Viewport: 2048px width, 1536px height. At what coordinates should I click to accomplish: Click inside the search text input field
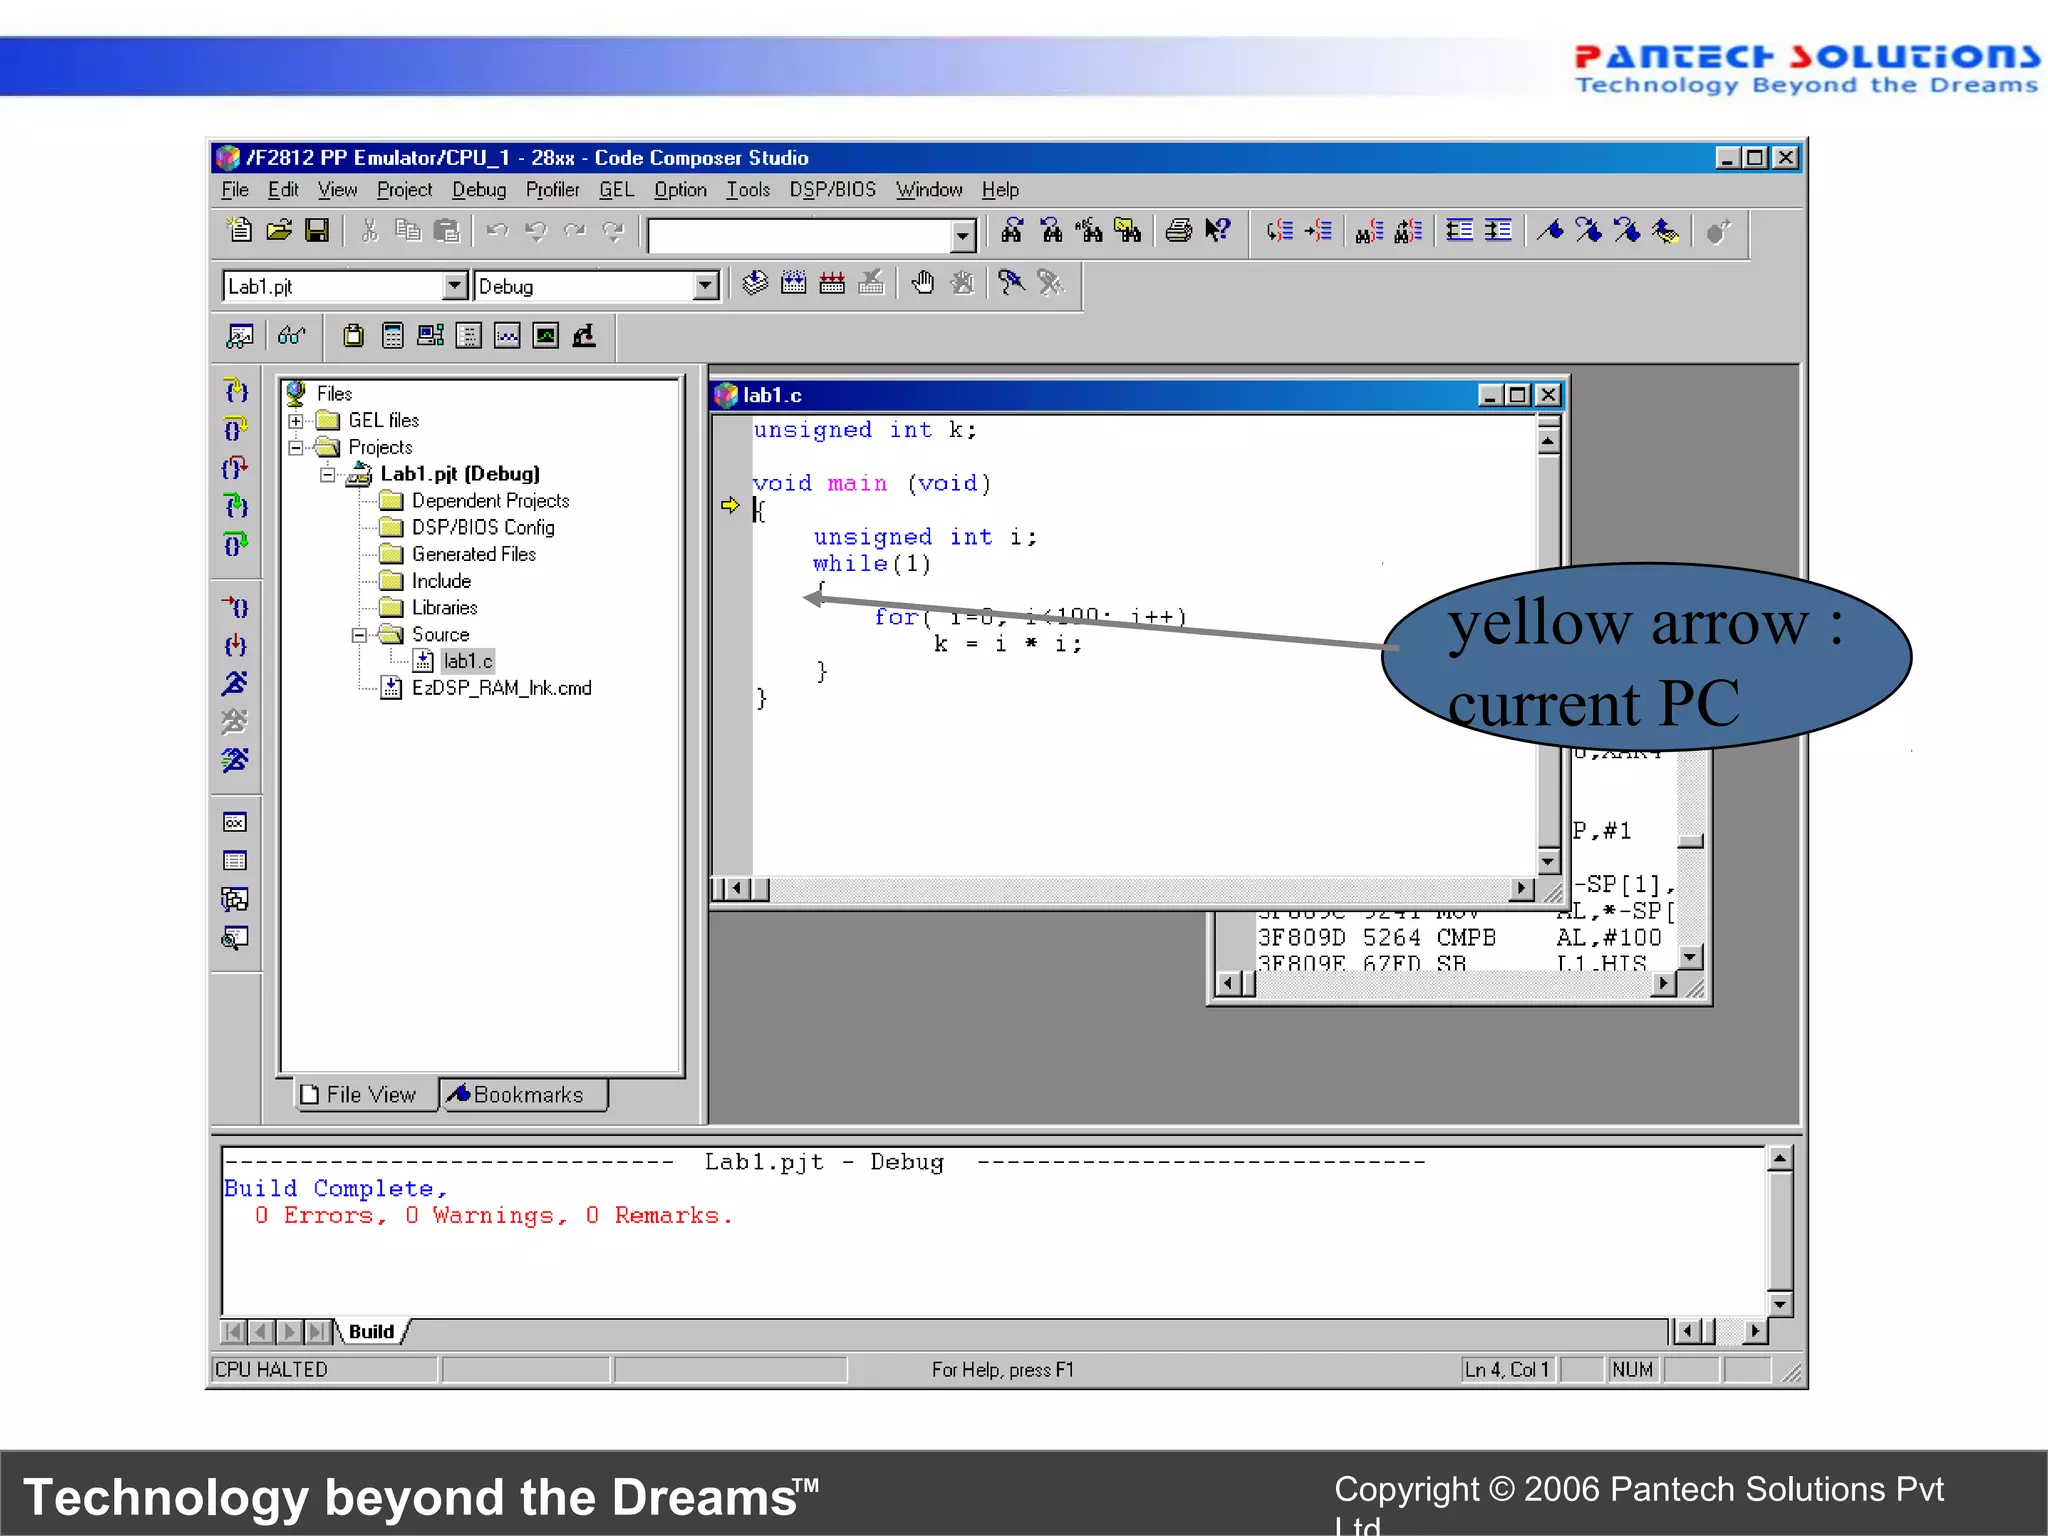800,236
